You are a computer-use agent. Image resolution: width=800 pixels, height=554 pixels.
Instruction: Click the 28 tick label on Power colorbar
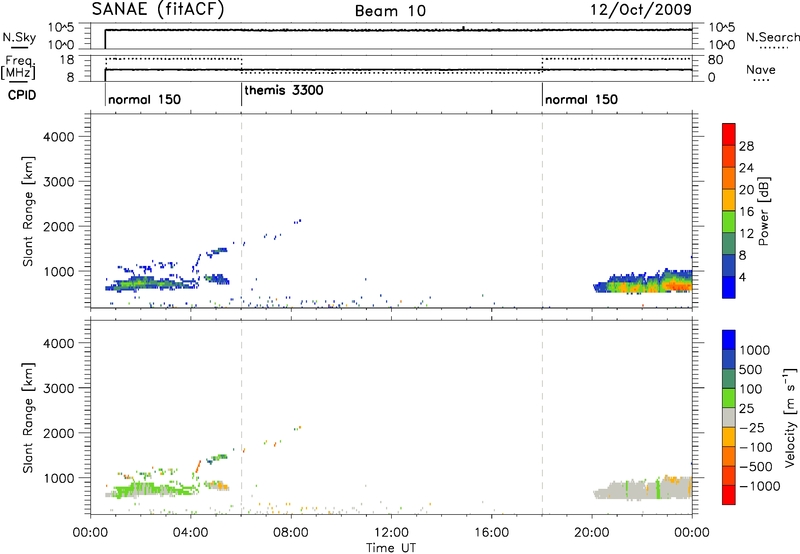coord(746,146)
